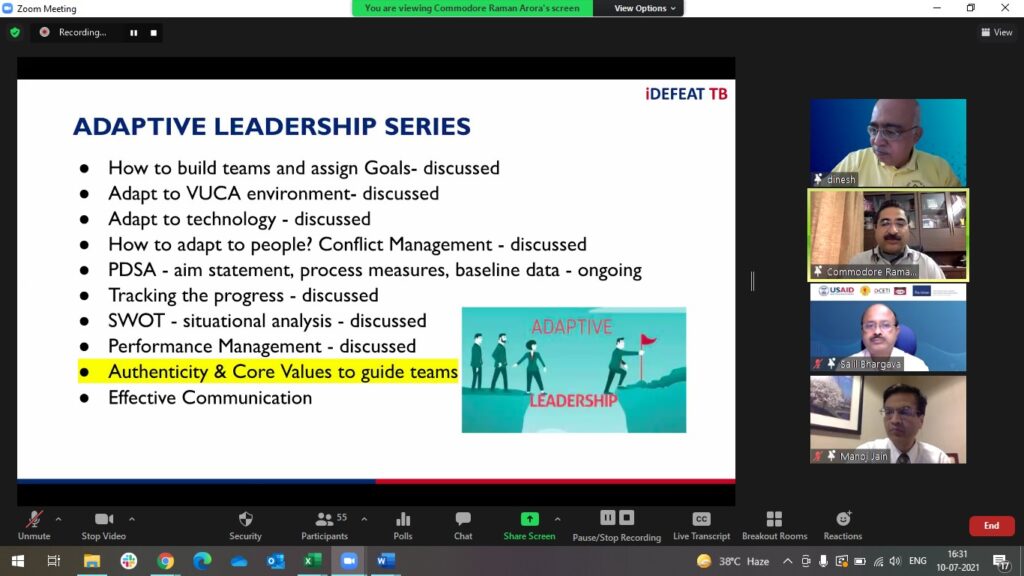Open the Security shield options
The image size is (1024, 576).
click(245, 523)
